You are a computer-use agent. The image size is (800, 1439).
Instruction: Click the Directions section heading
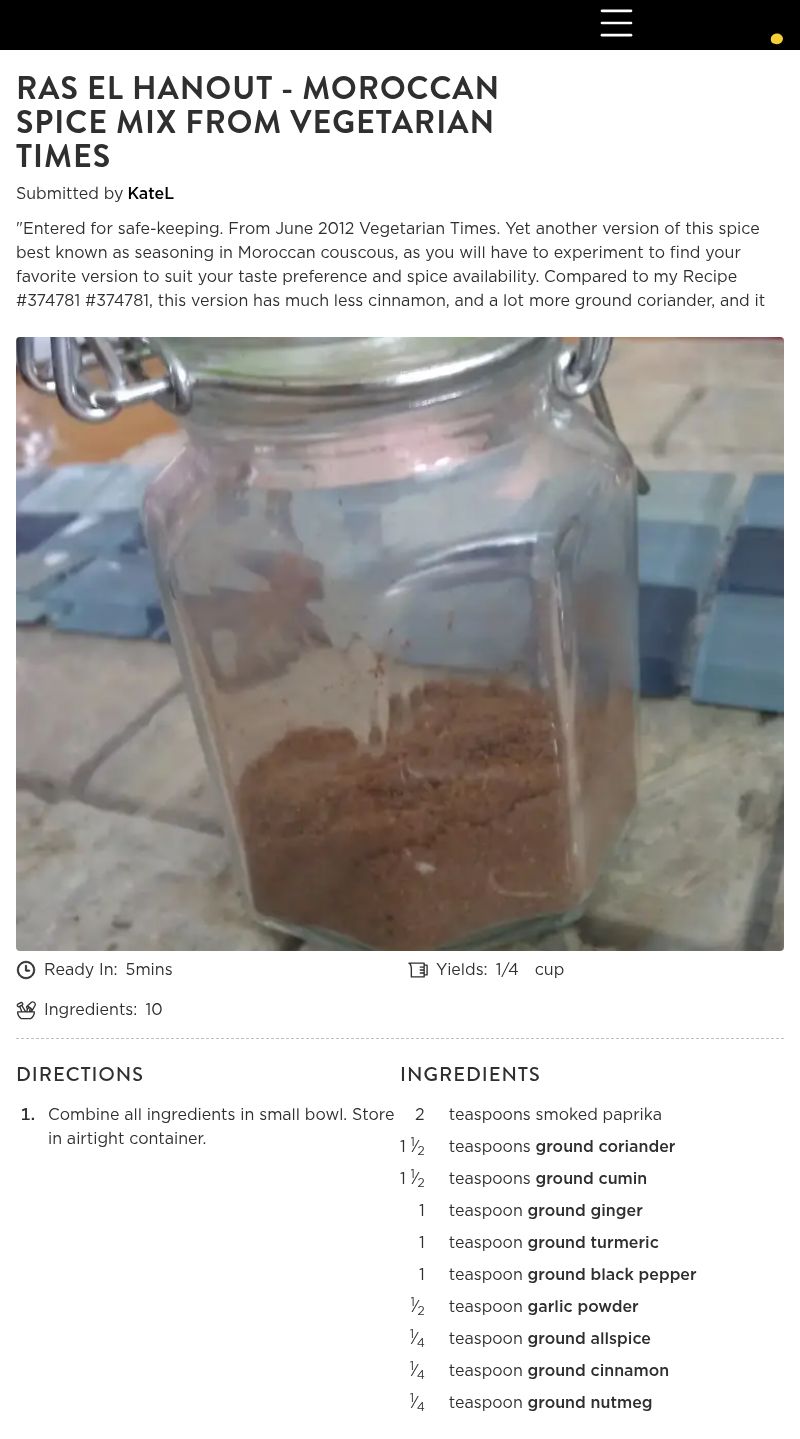coord(80,1074)
